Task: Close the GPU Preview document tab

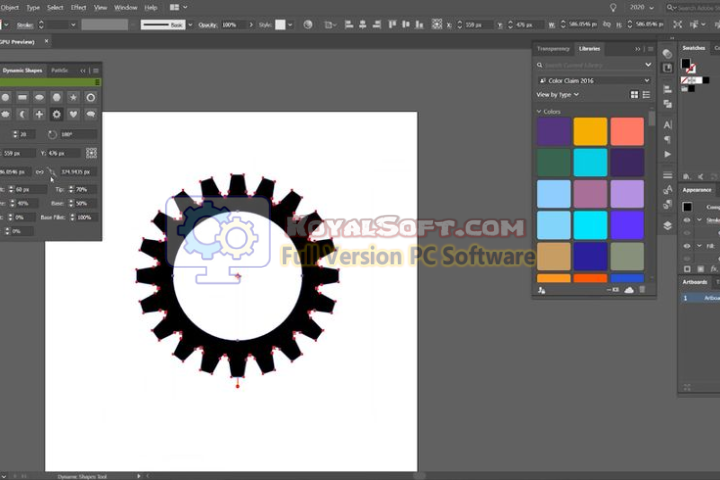Action: pyautogui.click(x=46, y=41)
